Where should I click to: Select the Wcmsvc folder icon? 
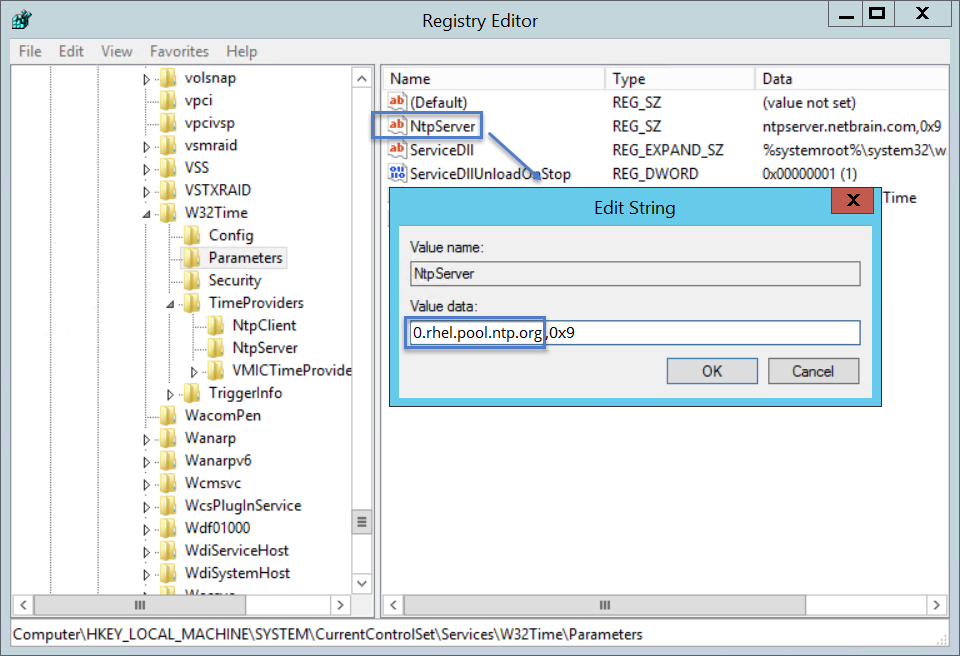168,483
